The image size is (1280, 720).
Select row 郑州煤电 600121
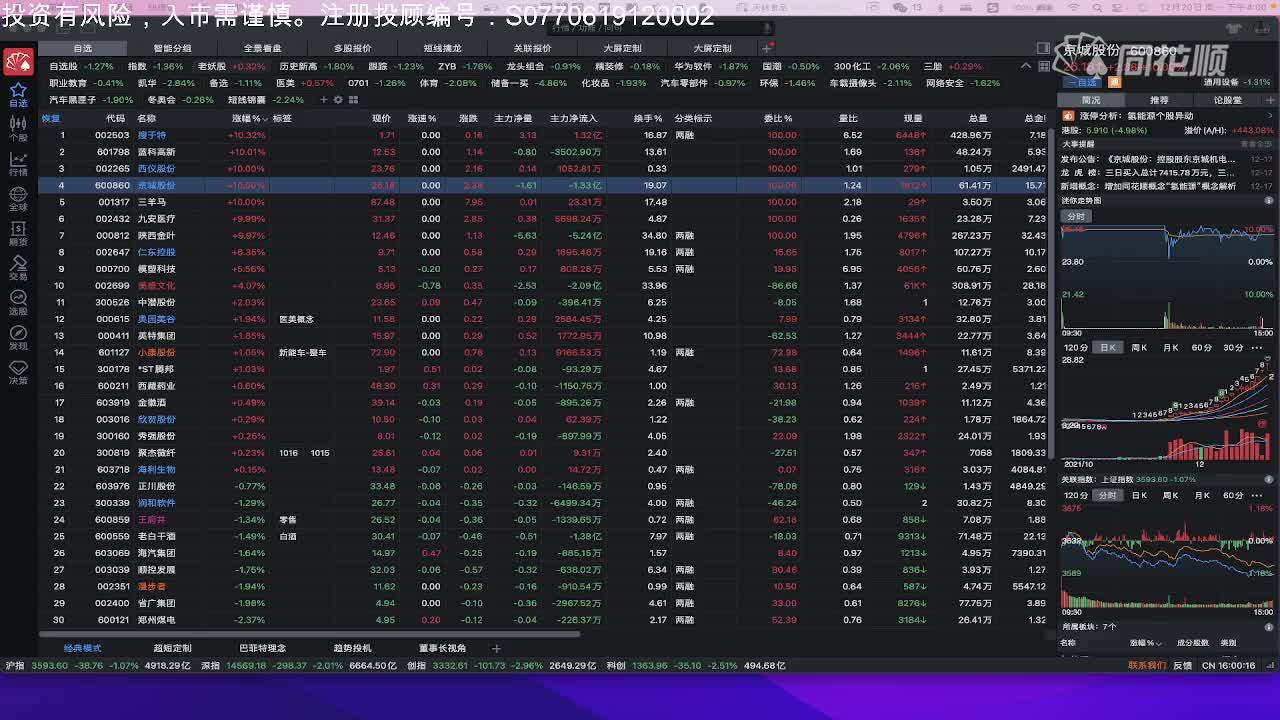pos(542,620)
